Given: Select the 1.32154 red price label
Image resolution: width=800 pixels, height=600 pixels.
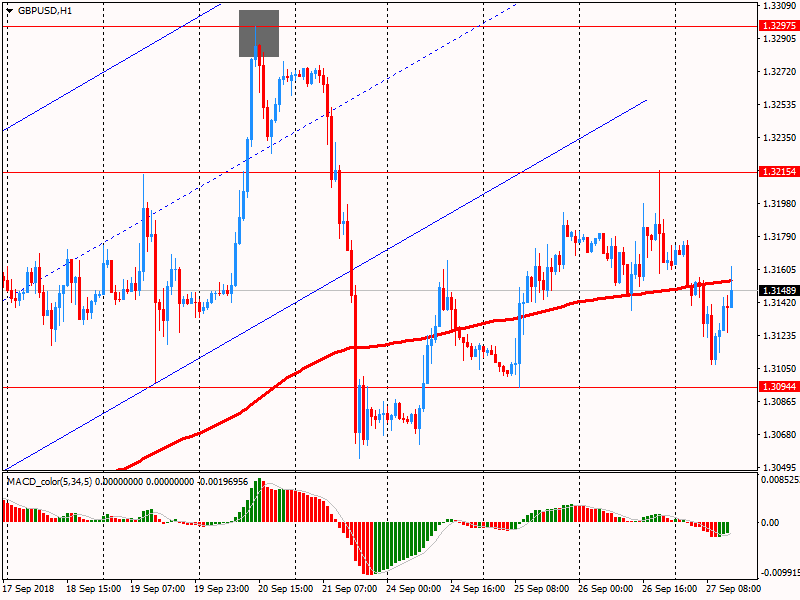Looking at the screenshot, I should [779, 171].
